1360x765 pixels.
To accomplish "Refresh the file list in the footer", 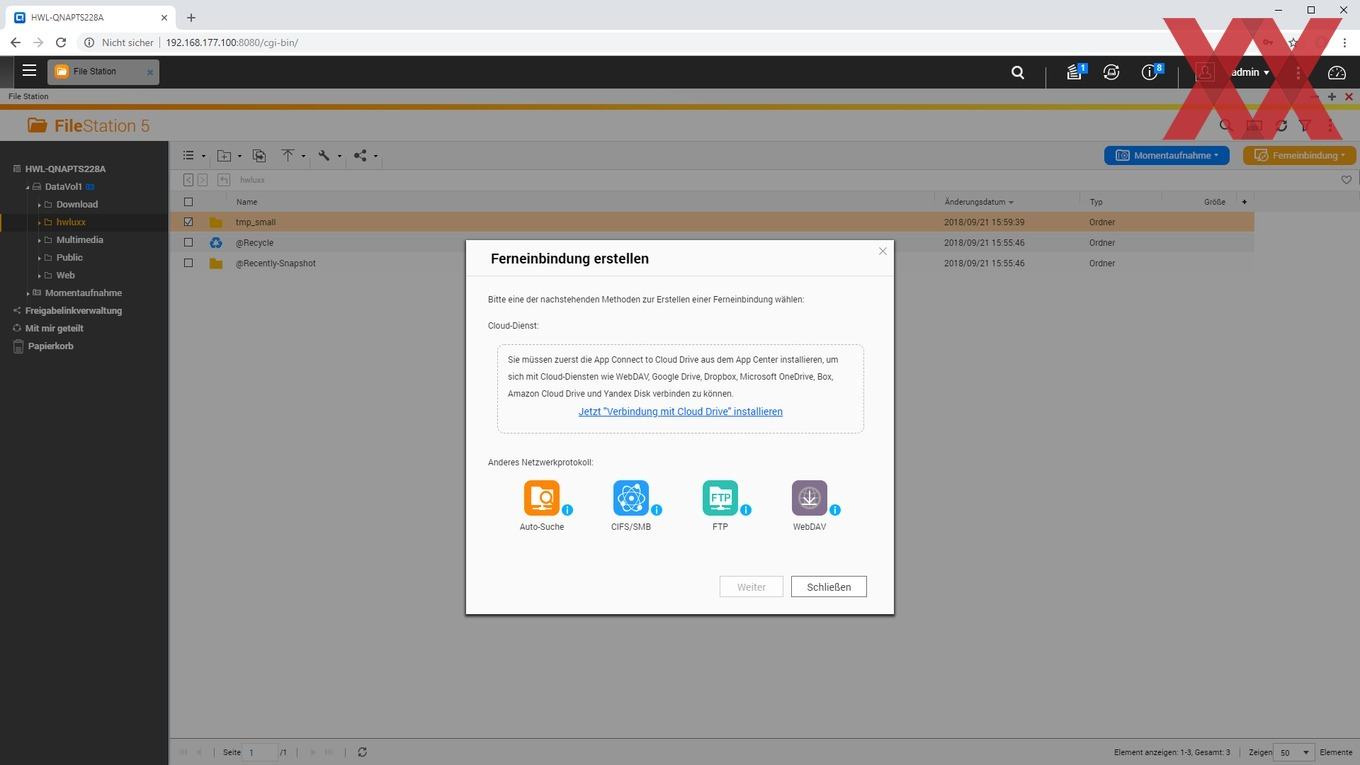I will (x=362, y=752).
